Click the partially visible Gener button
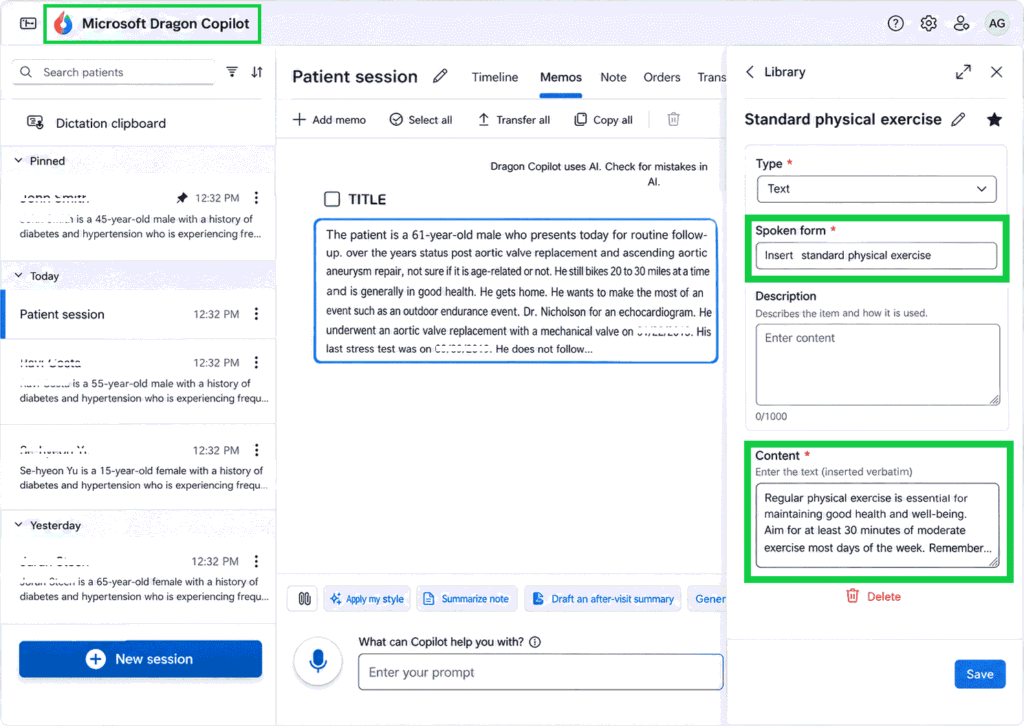 click(x=707, y=599)
